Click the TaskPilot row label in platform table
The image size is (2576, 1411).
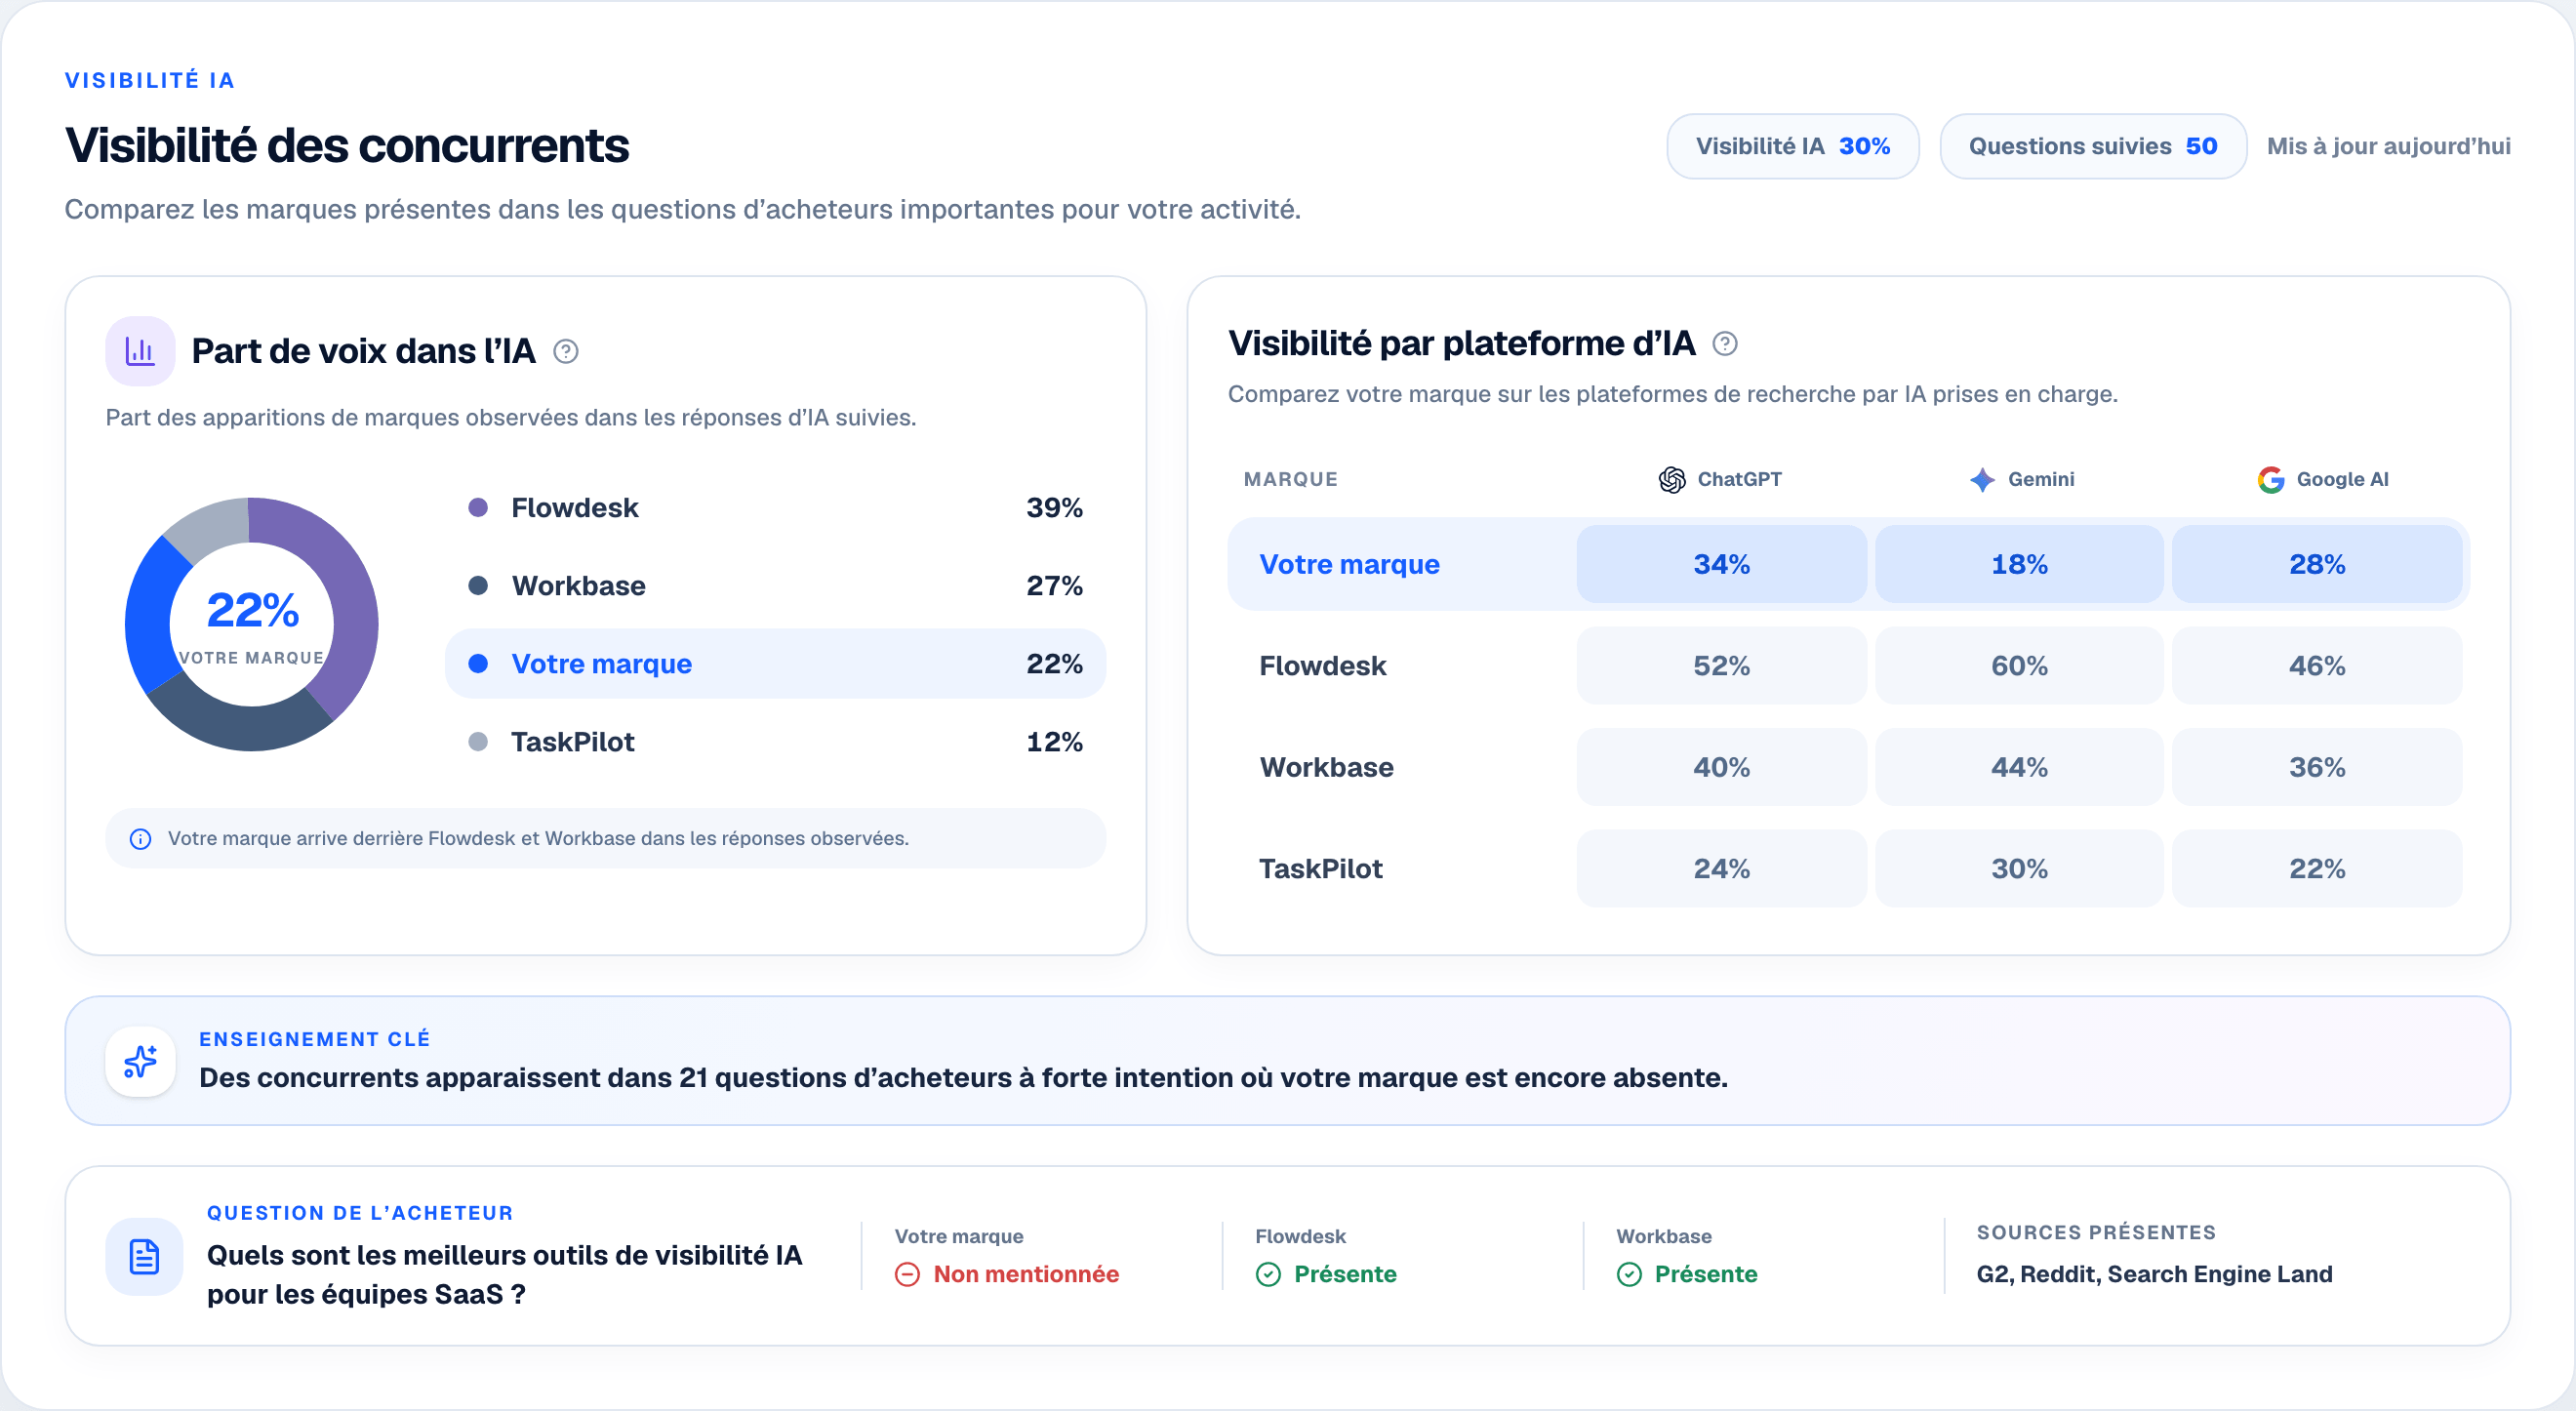(x=1320, y=869)
